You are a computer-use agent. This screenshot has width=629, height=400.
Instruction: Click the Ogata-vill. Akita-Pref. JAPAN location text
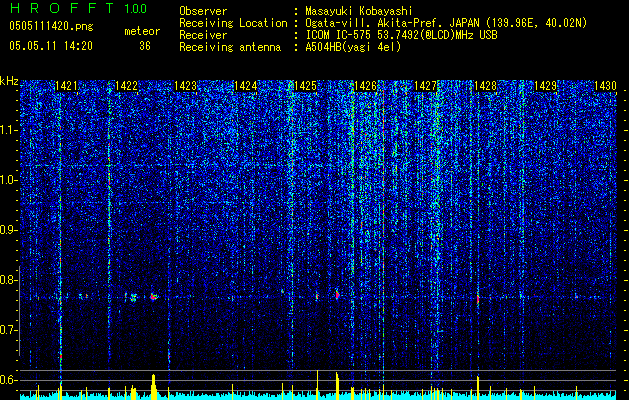tap(446, 23)
